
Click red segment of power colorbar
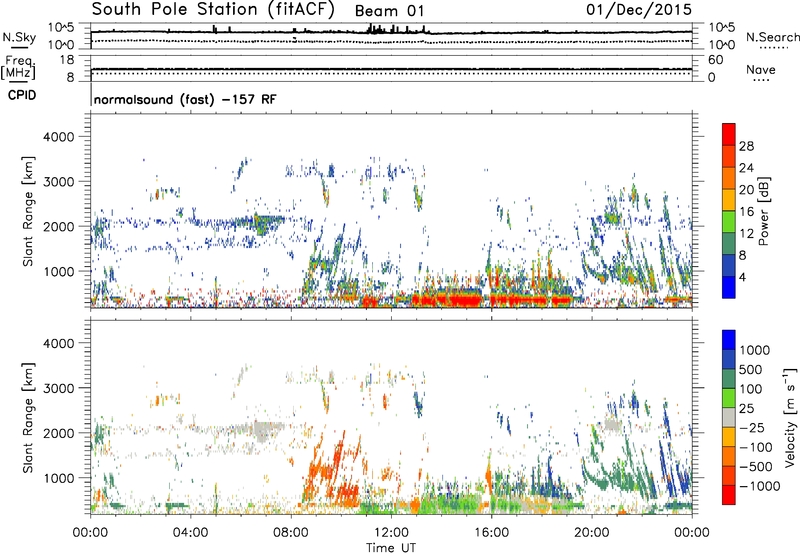(729, 135)
